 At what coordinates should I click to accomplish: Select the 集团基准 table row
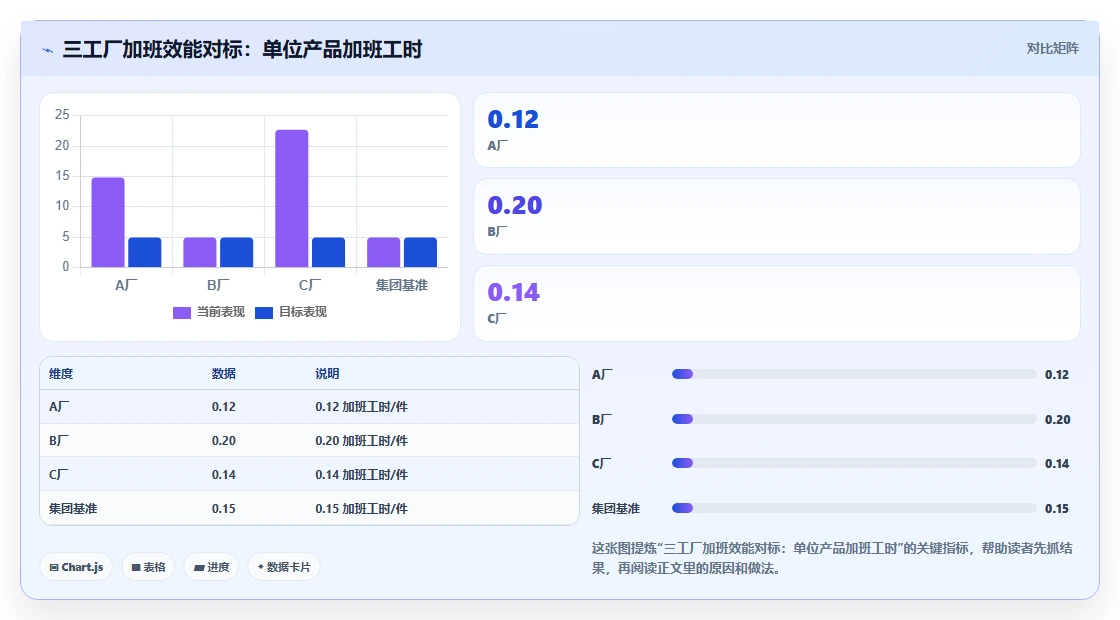click(x=309, y=509)
